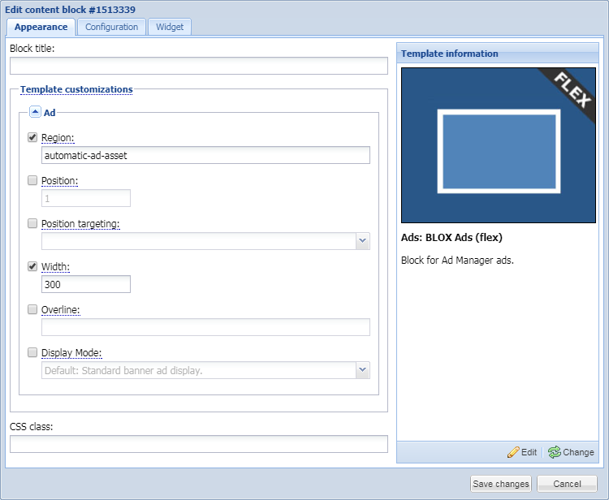
Task: Click the Block title input field
Action: tap(198, 66)
